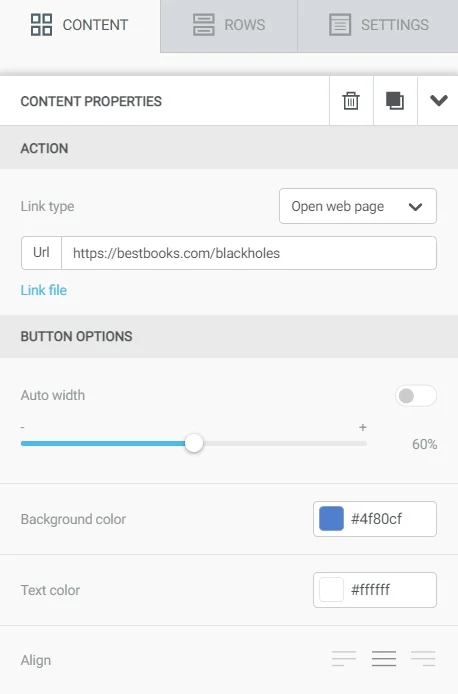Open the blue background color swatch

coord(331,519)
